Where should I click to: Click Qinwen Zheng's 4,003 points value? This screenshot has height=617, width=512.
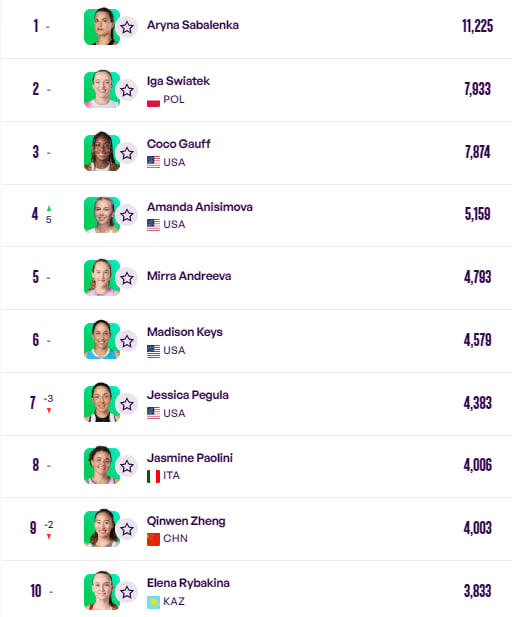[478, 528]
